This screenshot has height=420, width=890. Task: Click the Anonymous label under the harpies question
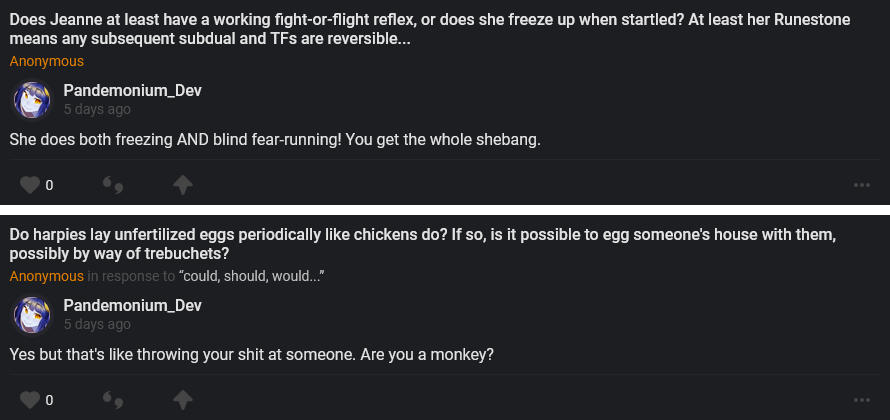click(x=46, y=276)
